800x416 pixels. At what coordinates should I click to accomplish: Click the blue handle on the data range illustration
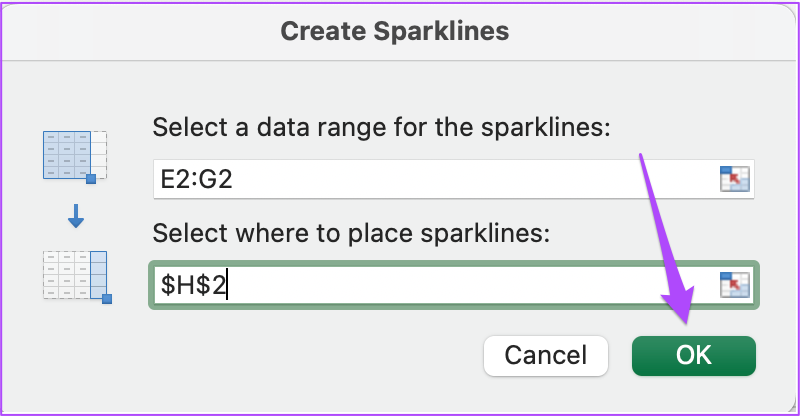coord(91,179)
